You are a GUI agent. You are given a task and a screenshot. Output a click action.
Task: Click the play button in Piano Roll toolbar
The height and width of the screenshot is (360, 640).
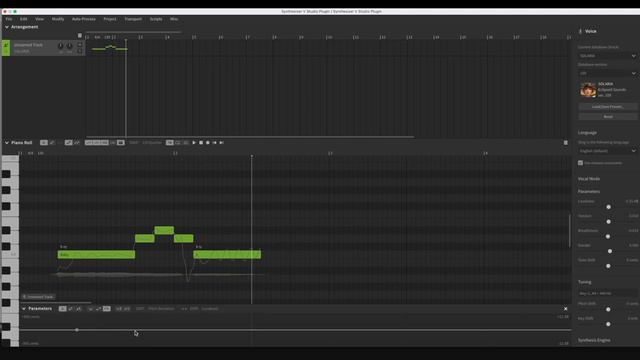pyautogui.click(x=194, y=142)
